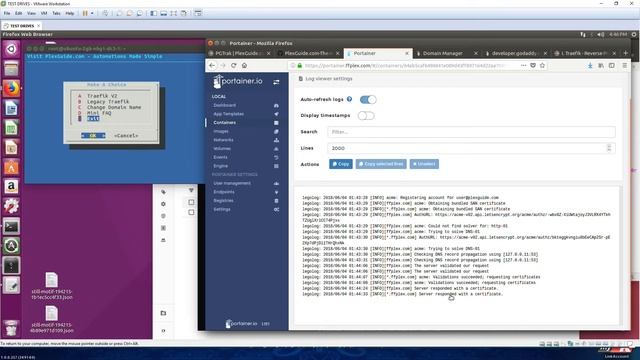
Task: Click the Settings cogs icon in the sidebar
Action: coord(276,209)
